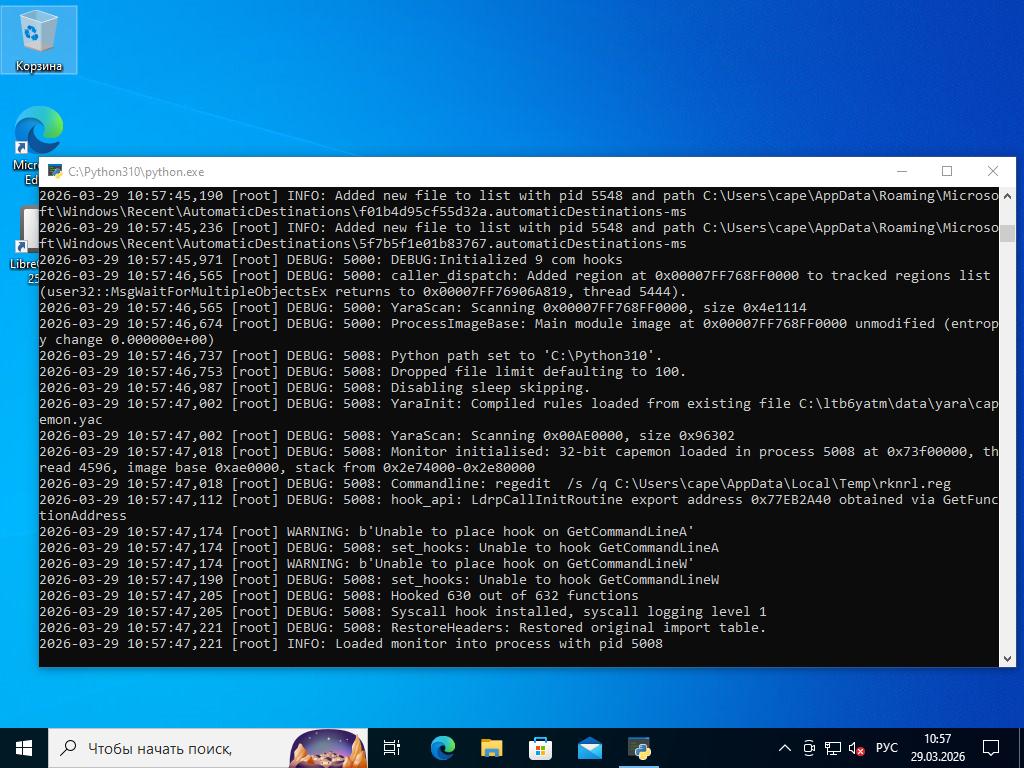1024x768 pixels.
Task: Open the notification Action Center
Action: pyautogui.click(x=991, y=748)
